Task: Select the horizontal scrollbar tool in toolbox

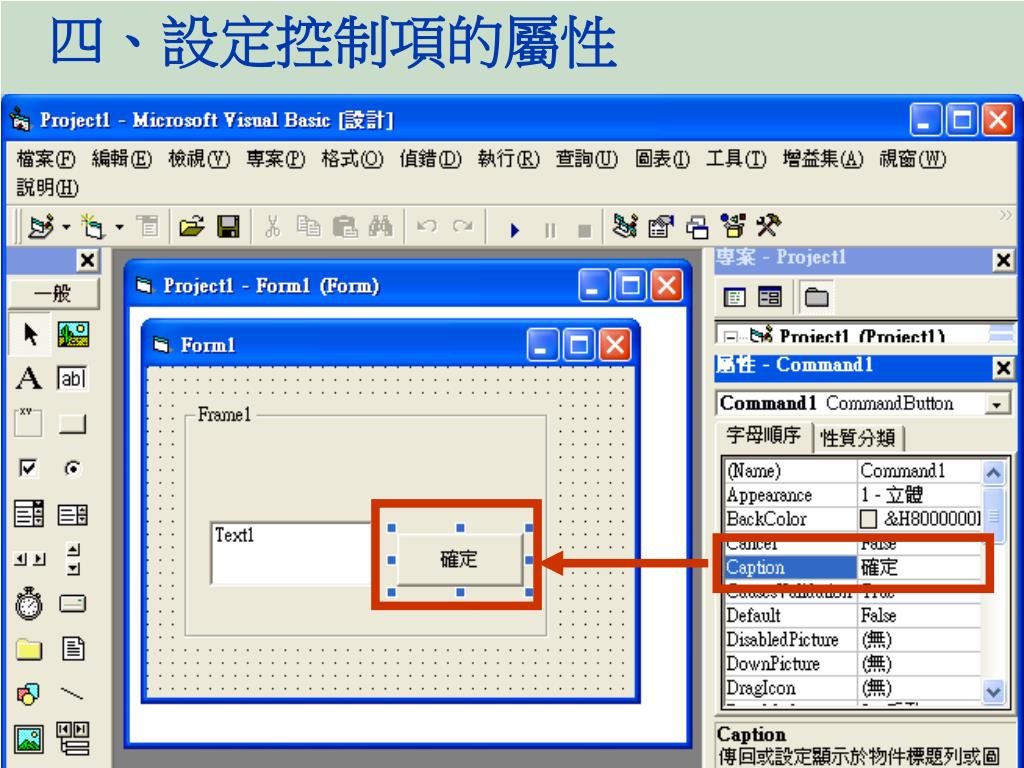Action: (x=30, y=559)
